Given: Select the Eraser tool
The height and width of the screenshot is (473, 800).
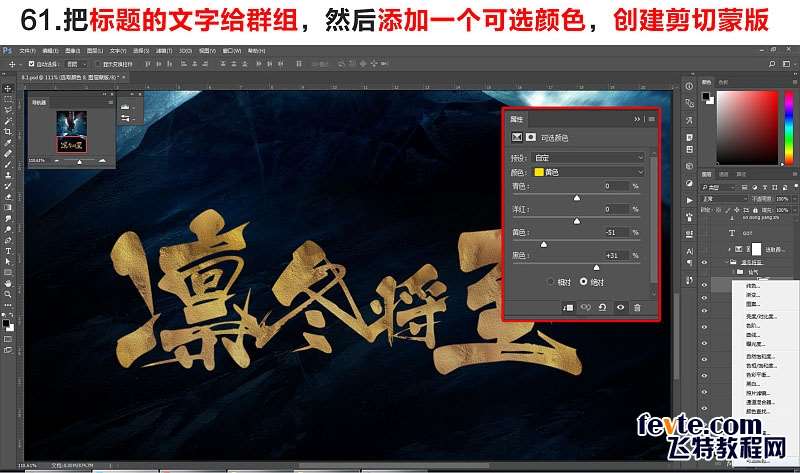Looking at the screenshot, I should coord(8,197).
